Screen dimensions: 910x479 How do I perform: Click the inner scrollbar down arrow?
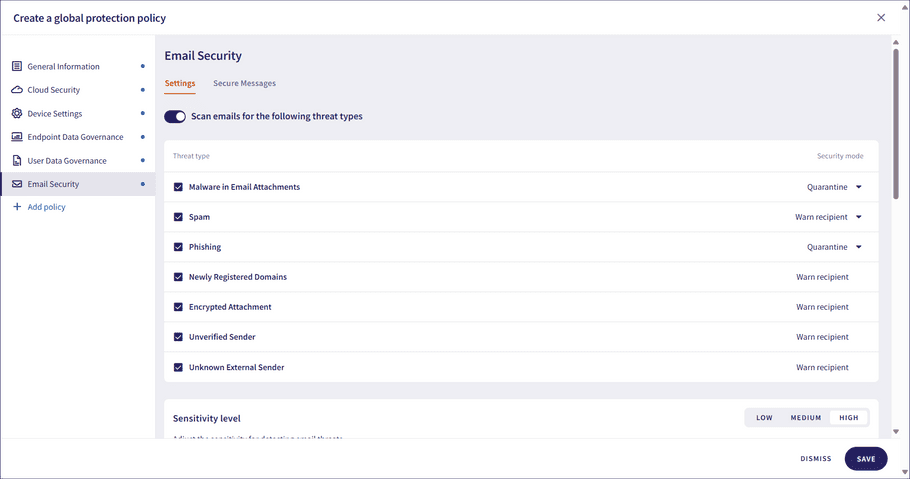[895, 431]
